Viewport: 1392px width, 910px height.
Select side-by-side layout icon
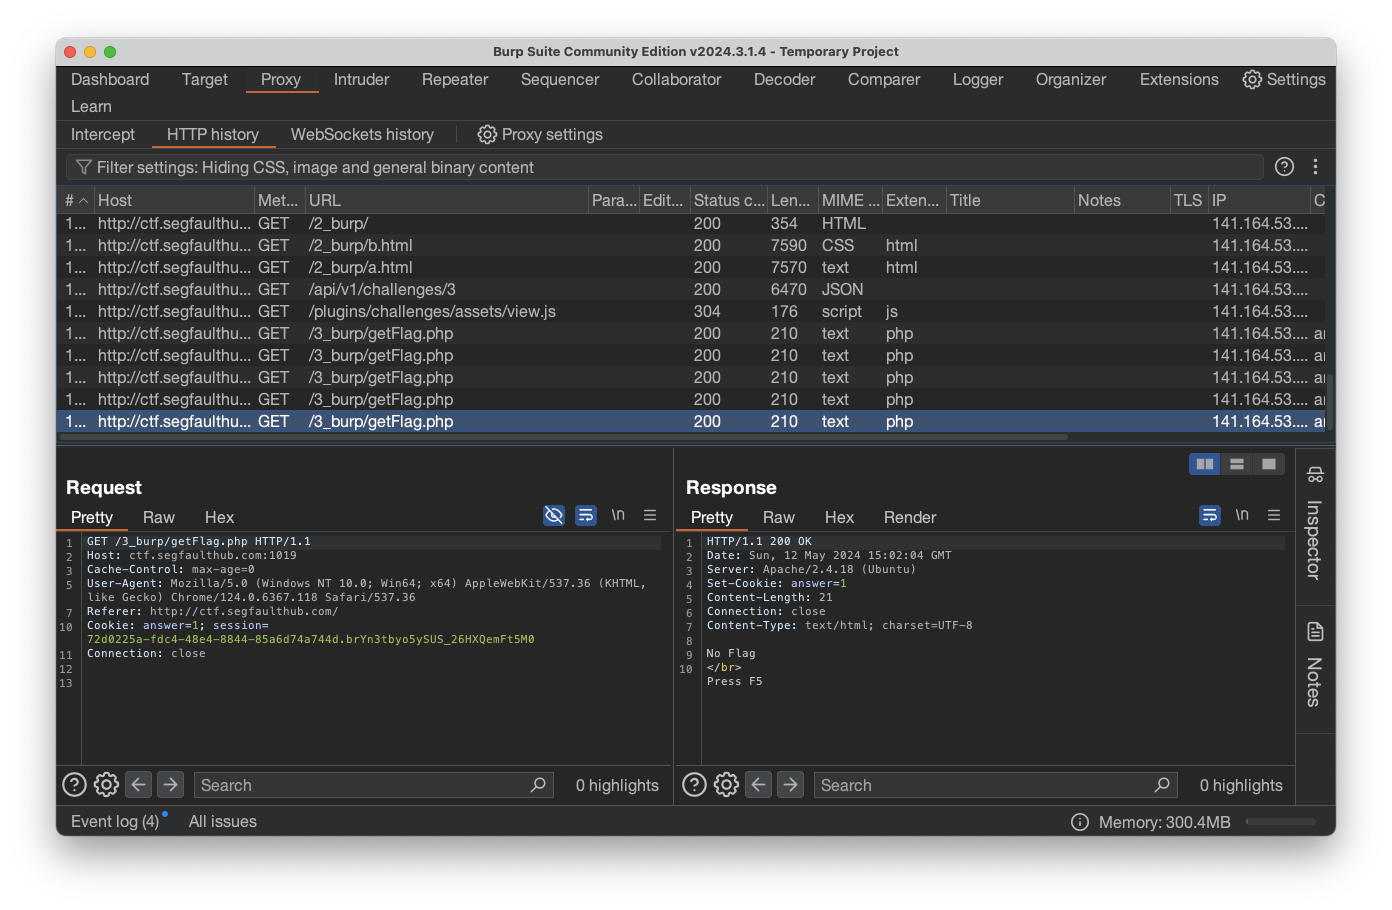(x=1205, y=464)
